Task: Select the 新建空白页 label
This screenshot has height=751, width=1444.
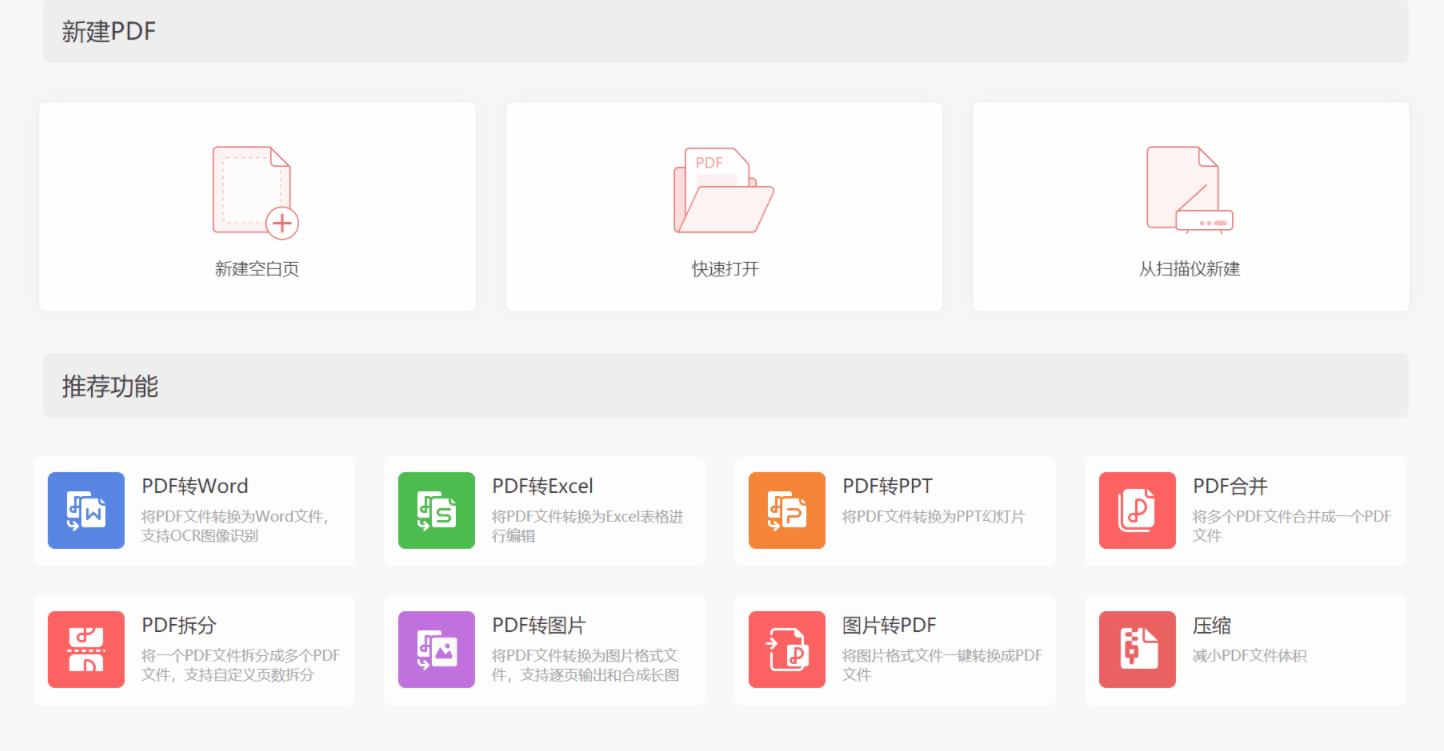Action: click(257, 269)
